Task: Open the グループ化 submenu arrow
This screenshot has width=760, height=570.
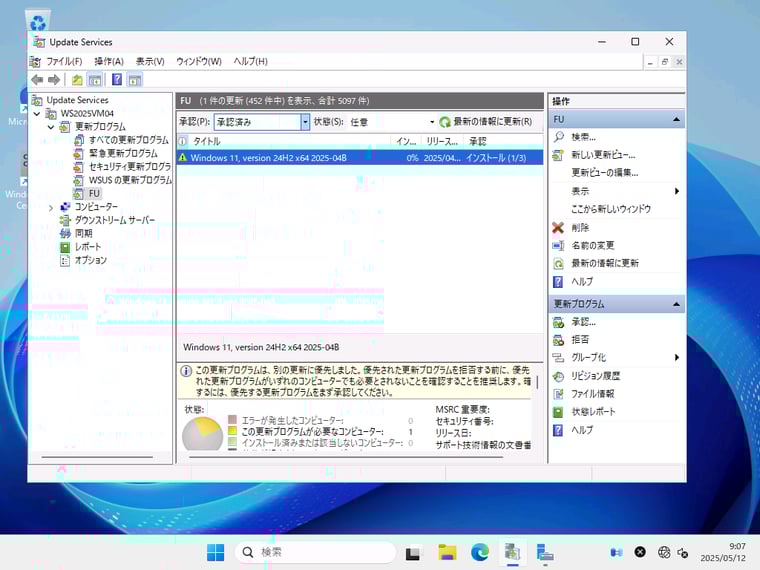Action: click(x=677, y=358)
